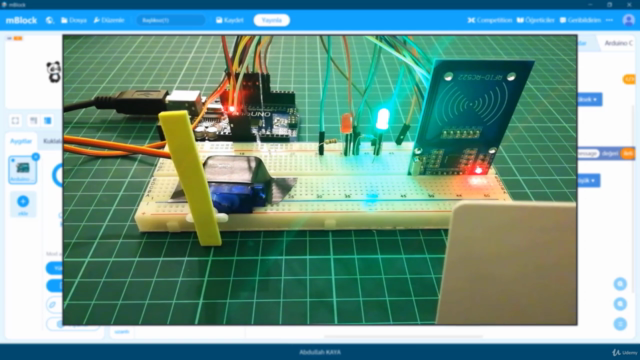Open the Dosya file menu
This screenshot has width=640, height=360.
(74, 20)
